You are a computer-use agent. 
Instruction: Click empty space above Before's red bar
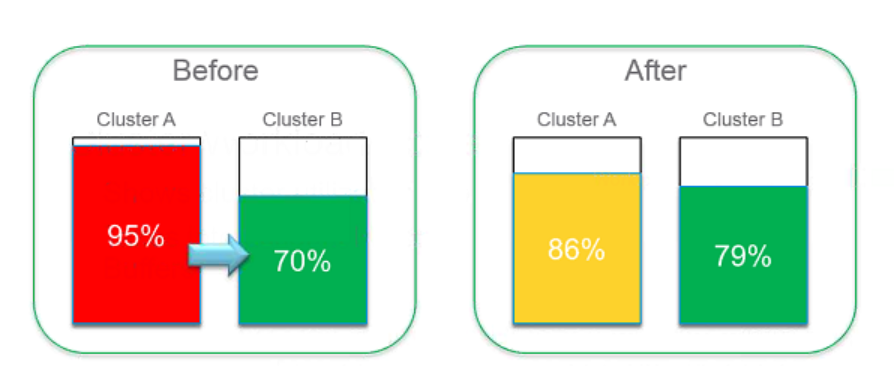tap(136, 141)
